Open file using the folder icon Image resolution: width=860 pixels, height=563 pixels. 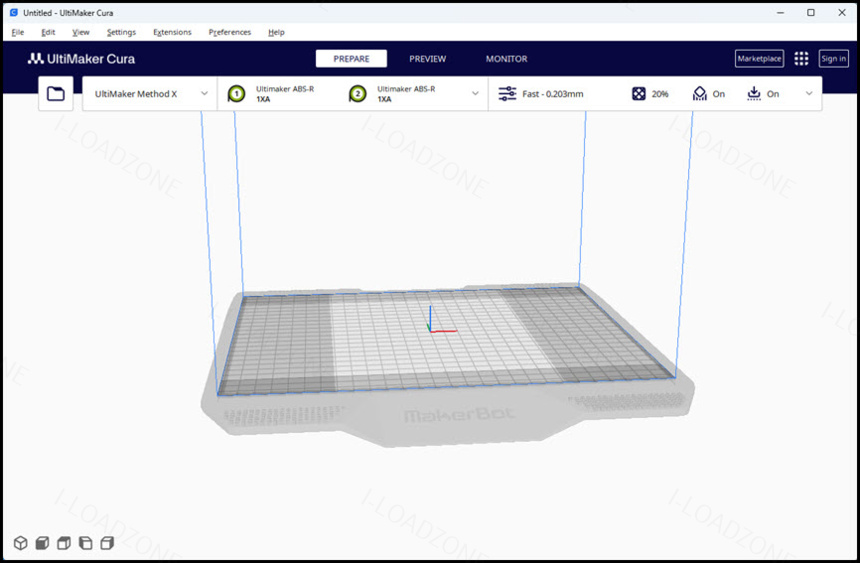pos(55,94)
